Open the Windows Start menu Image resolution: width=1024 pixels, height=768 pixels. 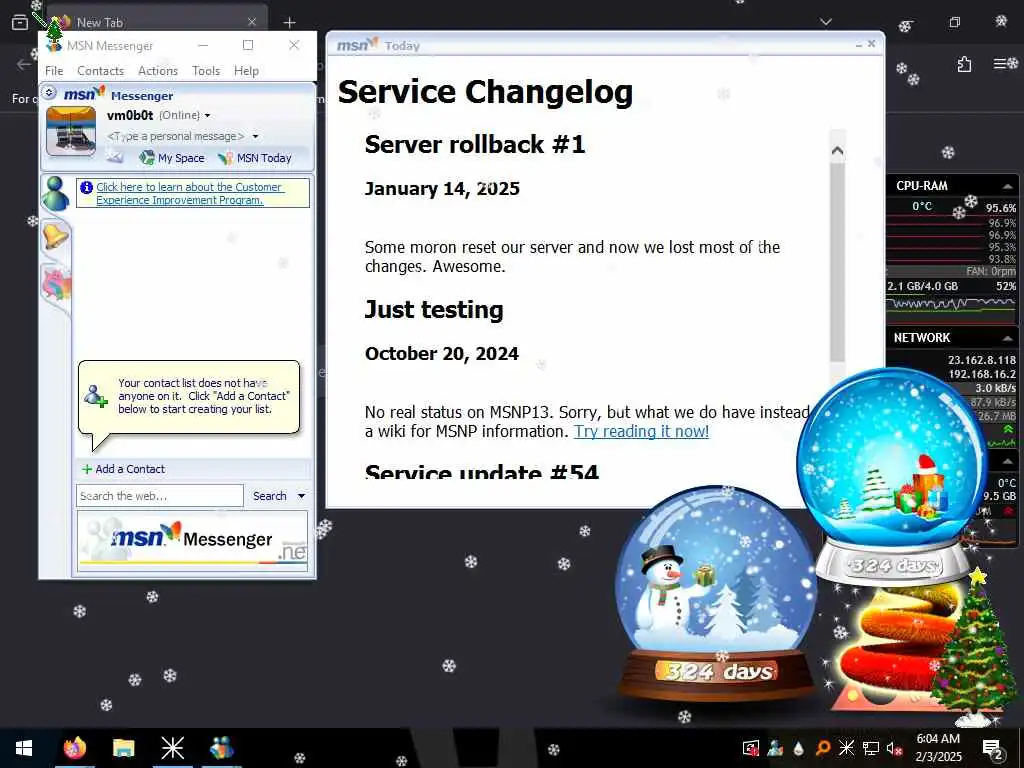click(x=24, y=748)
